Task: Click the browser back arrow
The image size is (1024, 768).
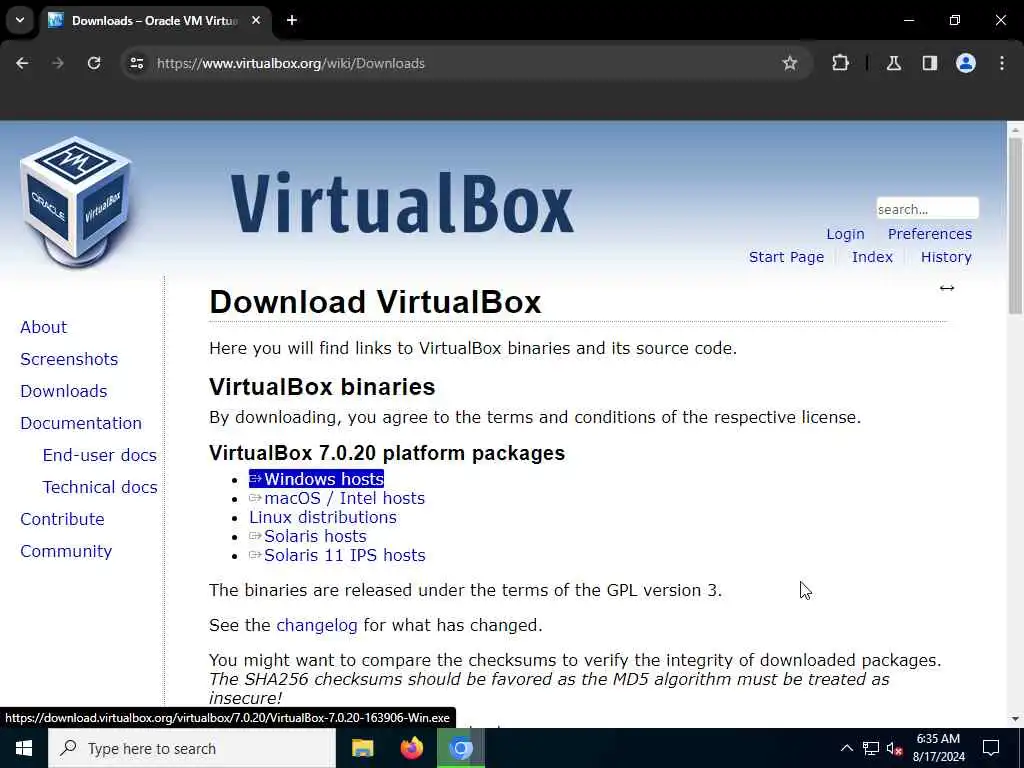Action: [22, 63]
